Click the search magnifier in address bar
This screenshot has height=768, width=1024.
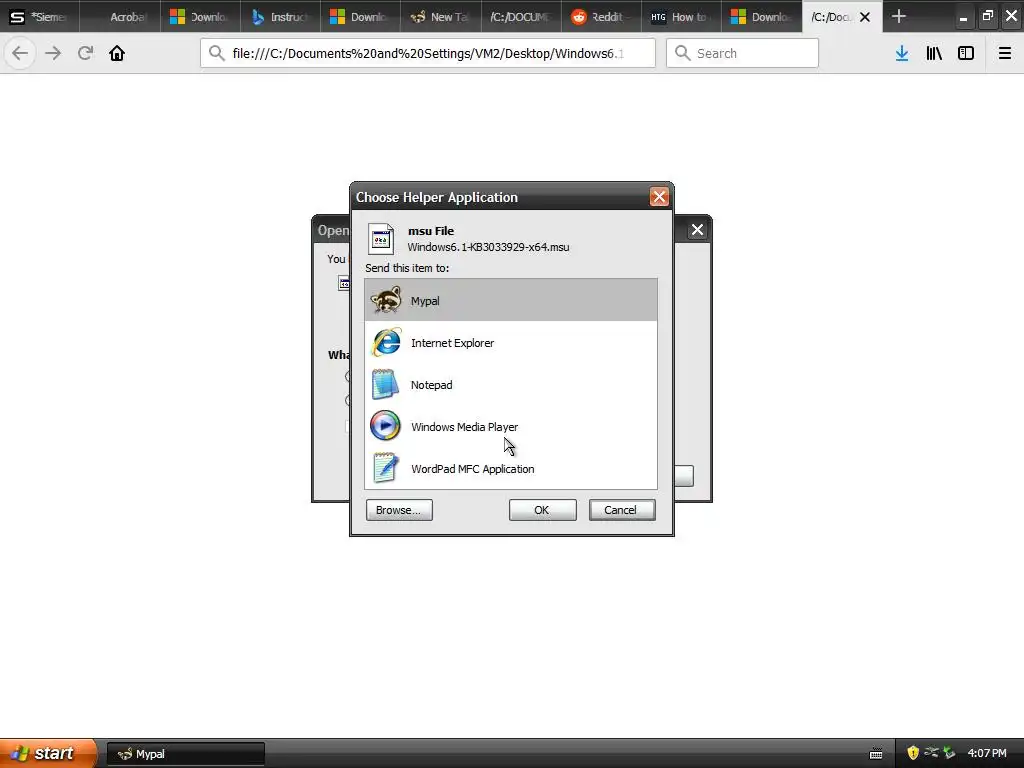(x=217, y=53)
